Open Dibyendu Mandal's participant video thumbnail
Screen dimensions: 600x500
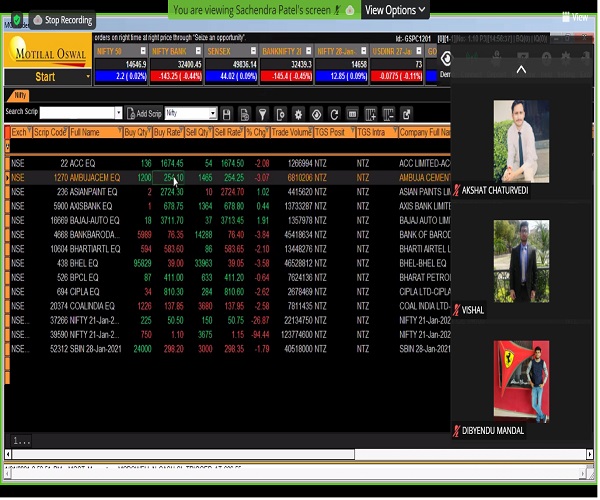point(522,383)
